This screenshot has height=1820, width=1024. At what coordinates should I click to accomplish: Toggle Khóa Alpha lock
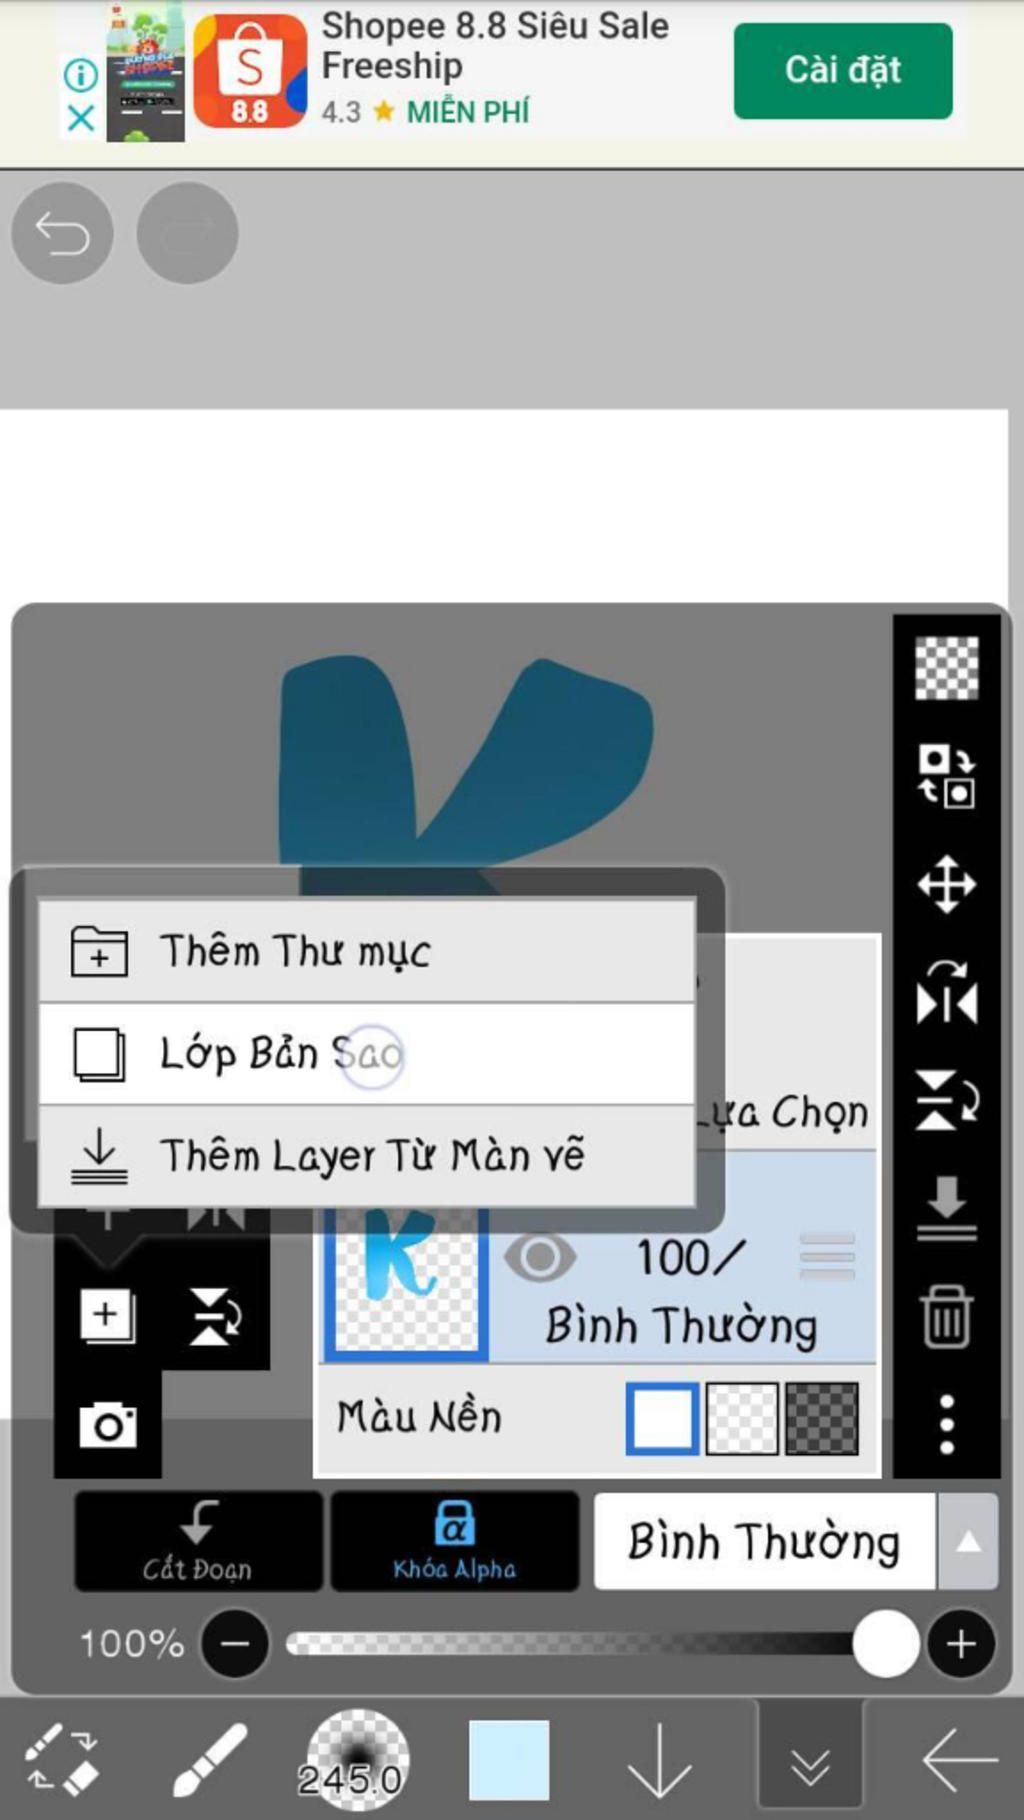coord(455,1540)
